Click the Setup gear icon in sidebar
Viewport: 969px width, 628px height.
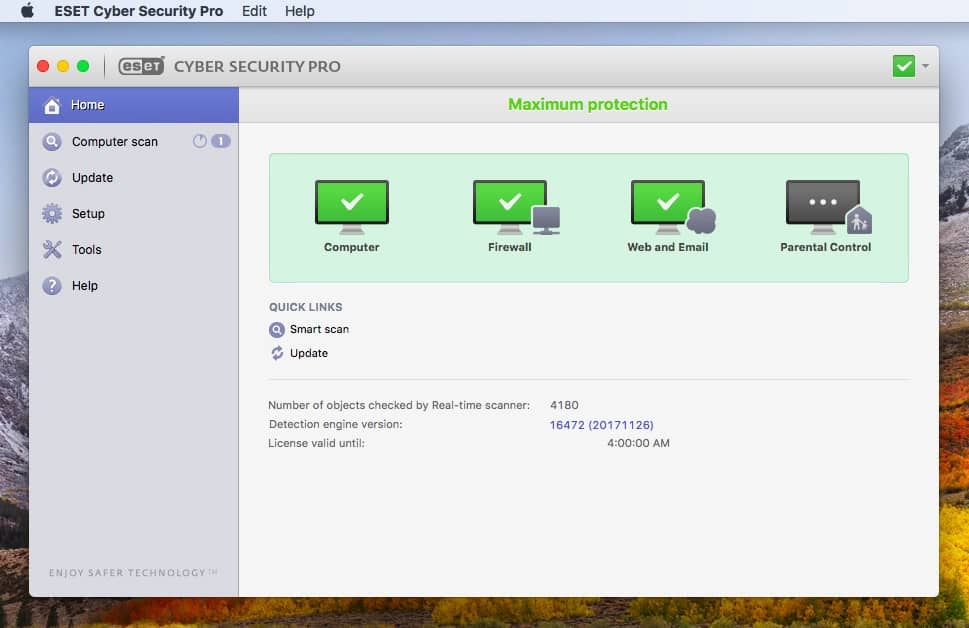[x=52, y=213]
